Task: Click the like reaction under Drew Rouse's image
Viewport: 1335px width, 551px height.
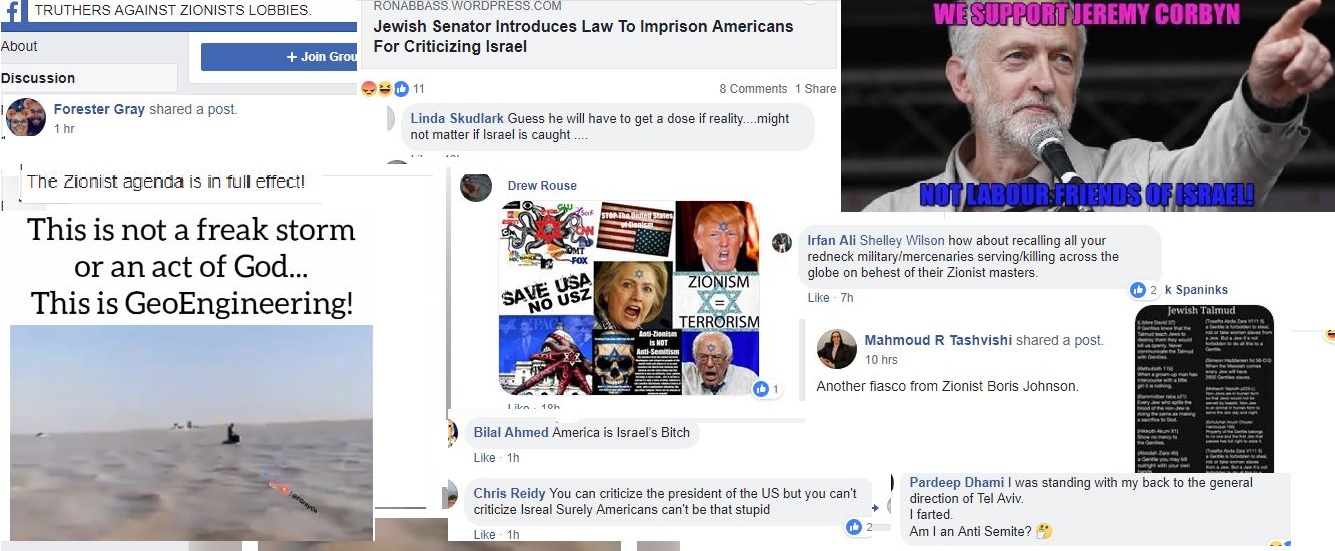Action: pos(761,389)
